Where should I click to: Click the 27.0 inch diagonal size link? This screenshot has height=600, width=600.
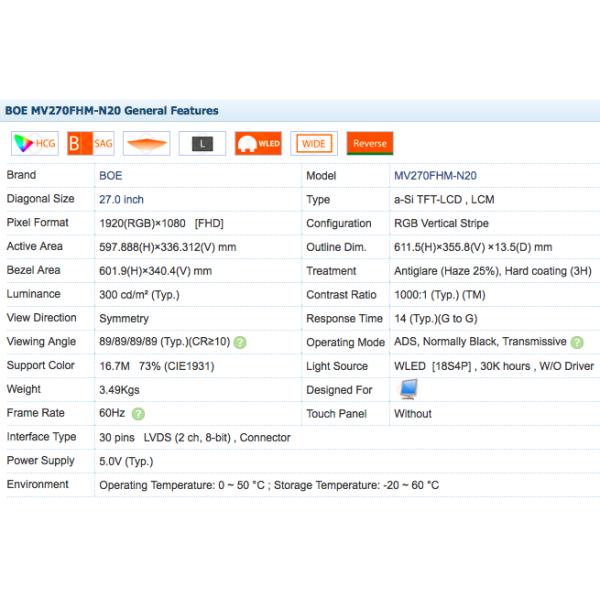point(121,199)
